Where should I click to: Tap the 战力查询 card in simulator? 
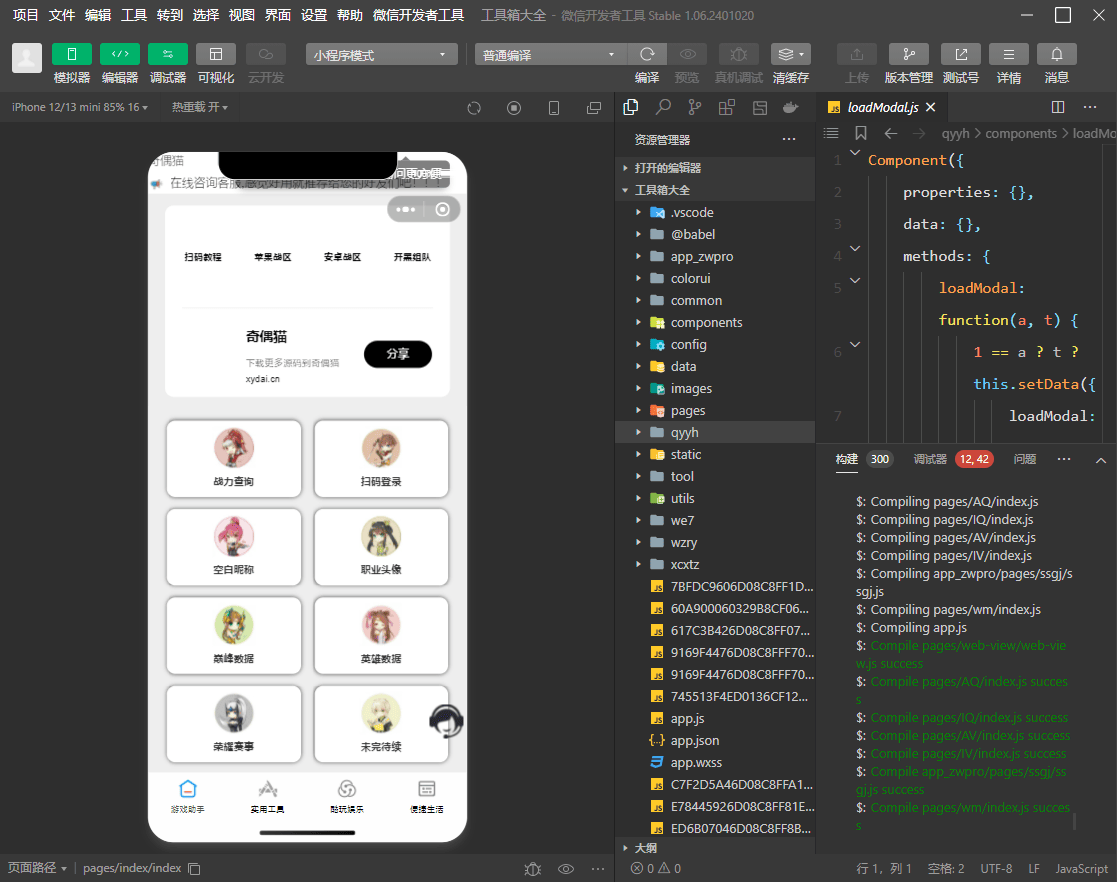click(x=233, y=458)
